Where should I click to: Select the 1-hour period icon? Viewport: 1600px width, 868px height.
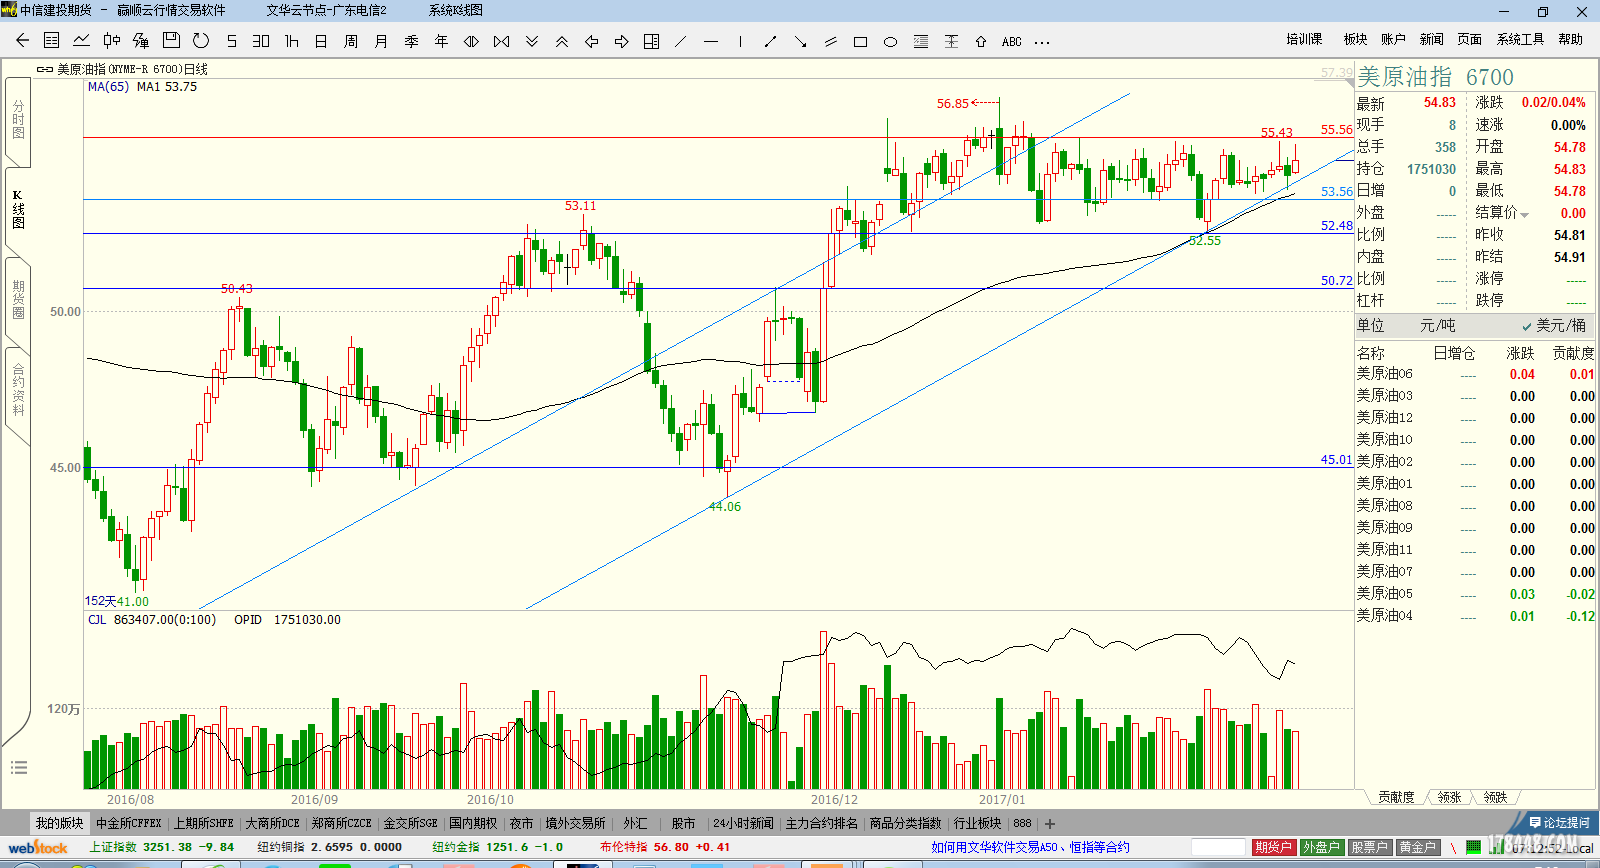pos(291,41)
